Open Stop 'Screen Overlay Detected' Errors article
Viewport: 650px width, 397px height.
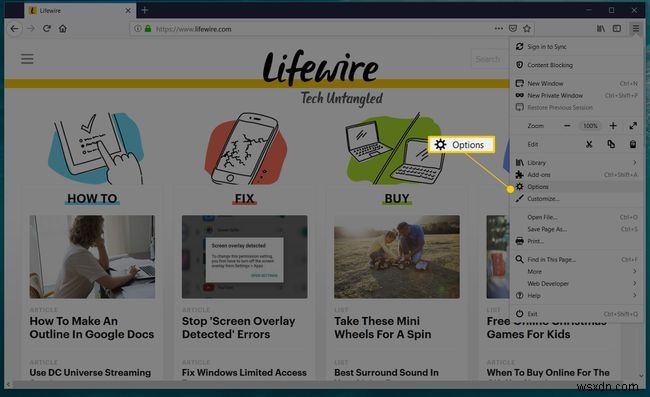(238, 327)
